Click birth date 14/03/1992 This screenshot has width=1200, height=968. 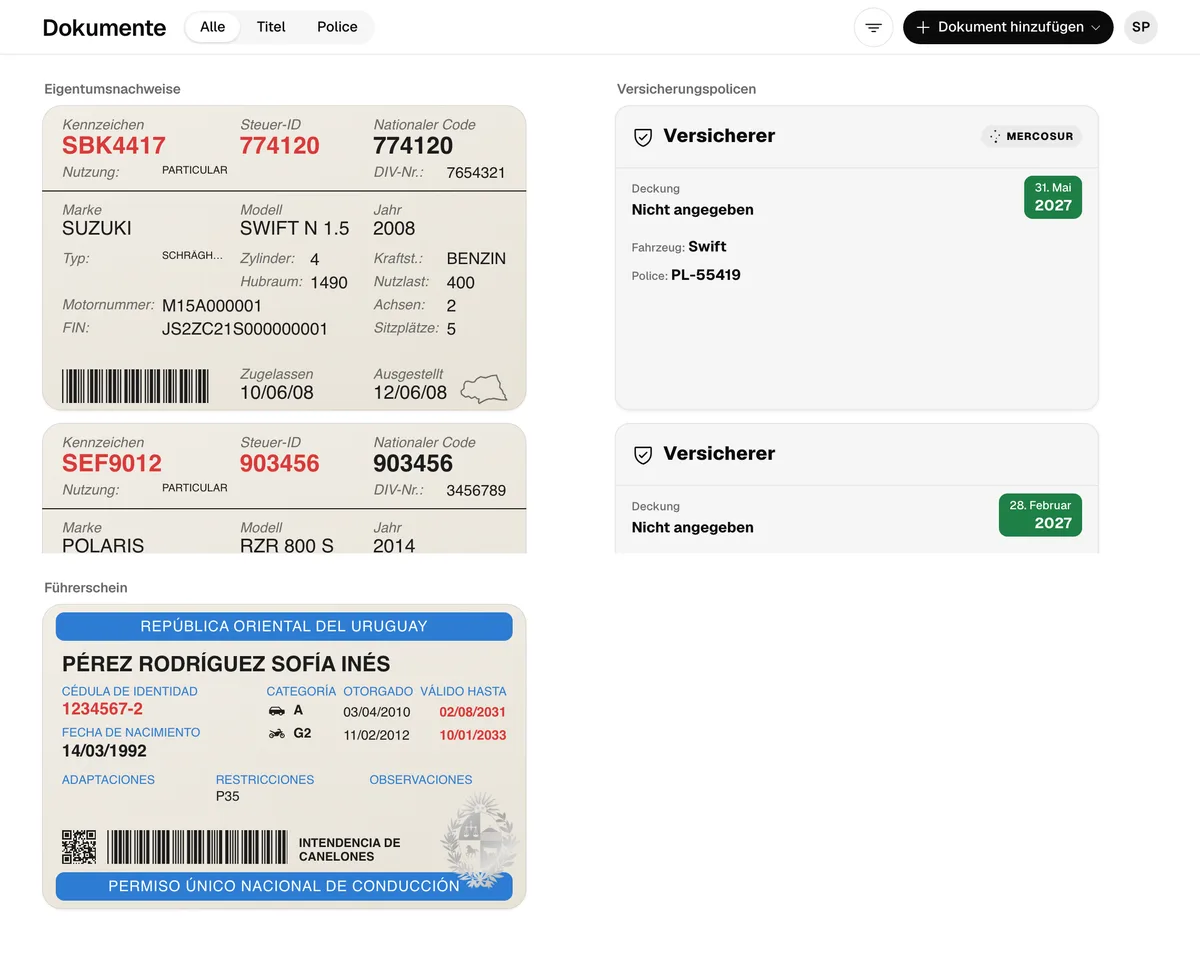point(104,751)
